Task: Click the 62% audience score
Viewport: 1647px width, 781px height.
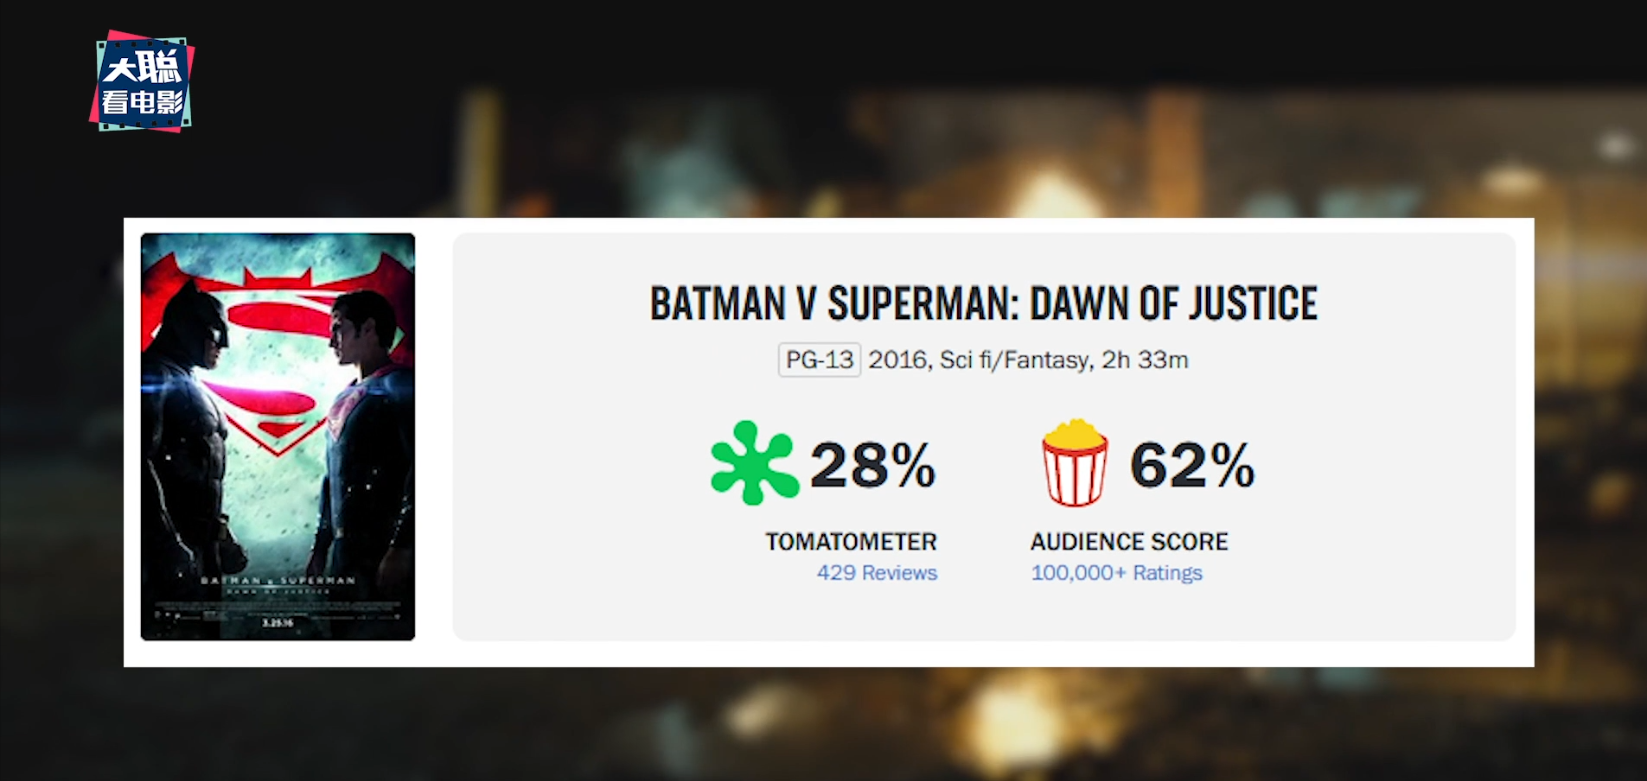Action: 1191,465
